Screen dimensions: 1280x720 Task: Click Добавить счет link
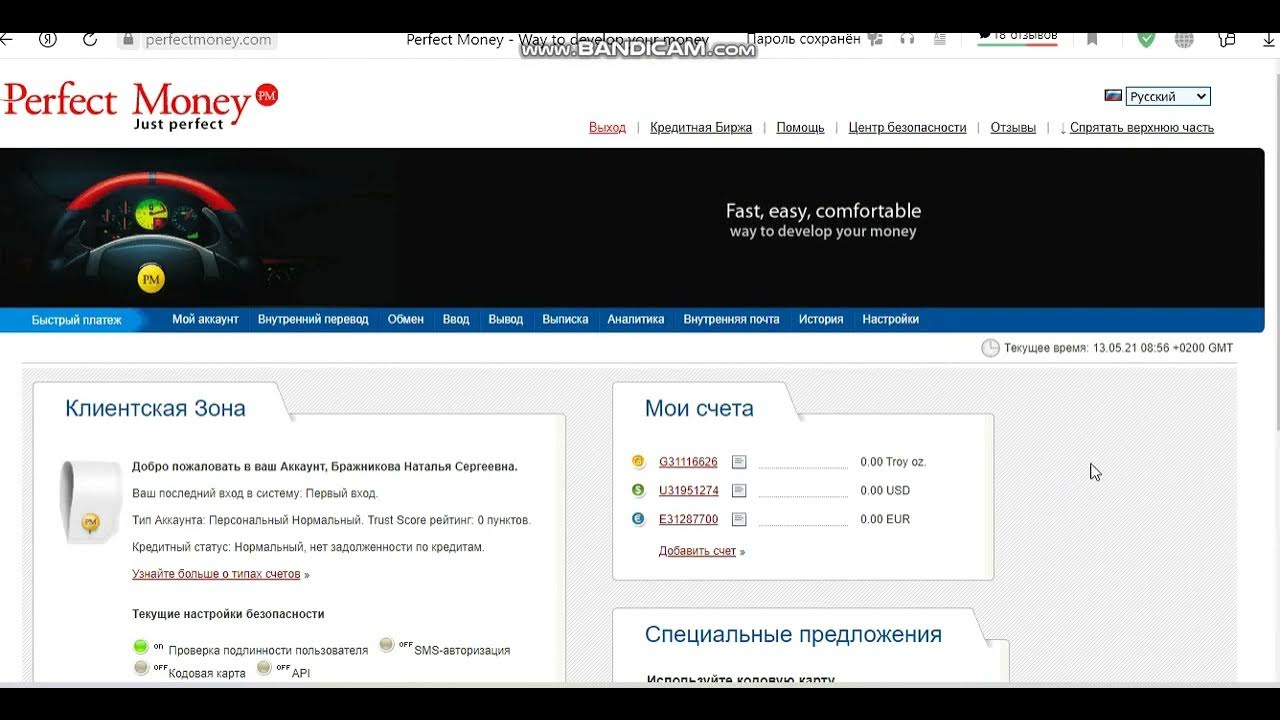point(697,551)
